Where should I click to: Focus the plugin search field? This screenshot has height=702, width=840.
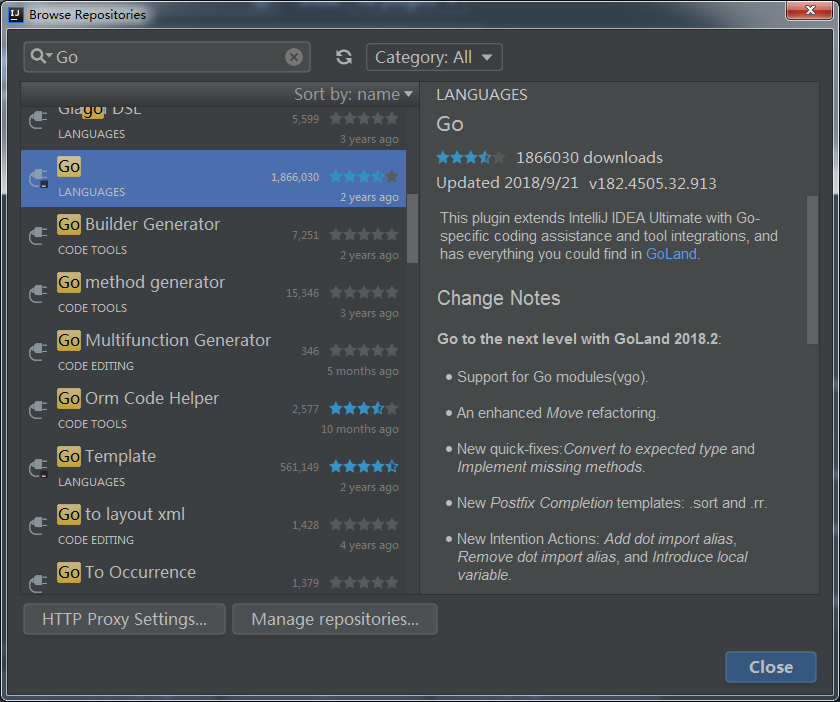(x=167, y=57)
